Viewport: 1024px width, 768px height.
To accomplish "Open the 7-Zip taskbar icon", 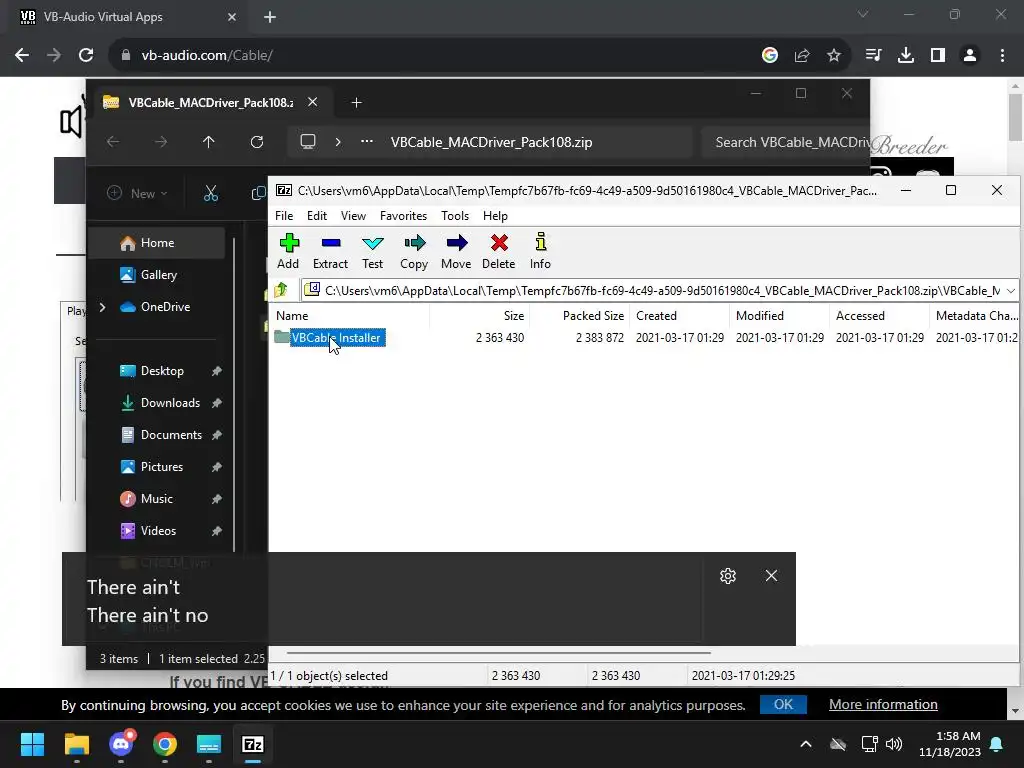I will click(x=253, y=744).
